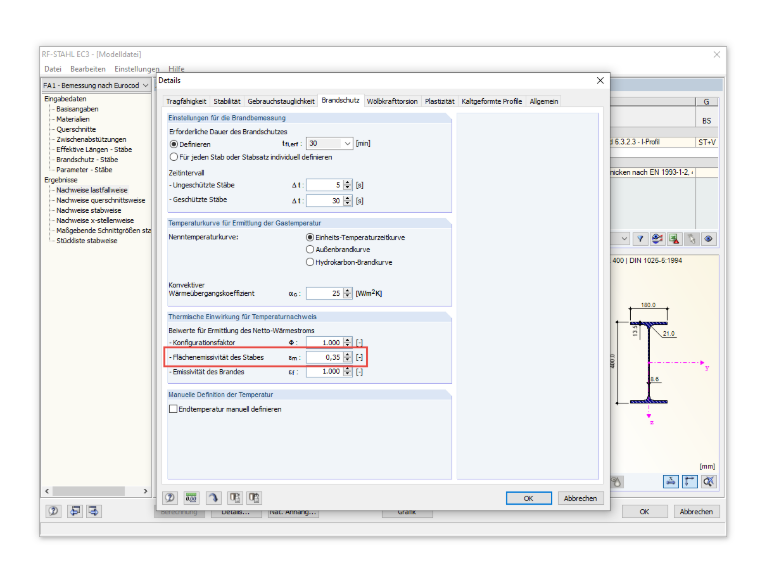The image size is (760, 570).
Task: Confirm the Details dialog with OK
Action: click(x=528, y=498)
